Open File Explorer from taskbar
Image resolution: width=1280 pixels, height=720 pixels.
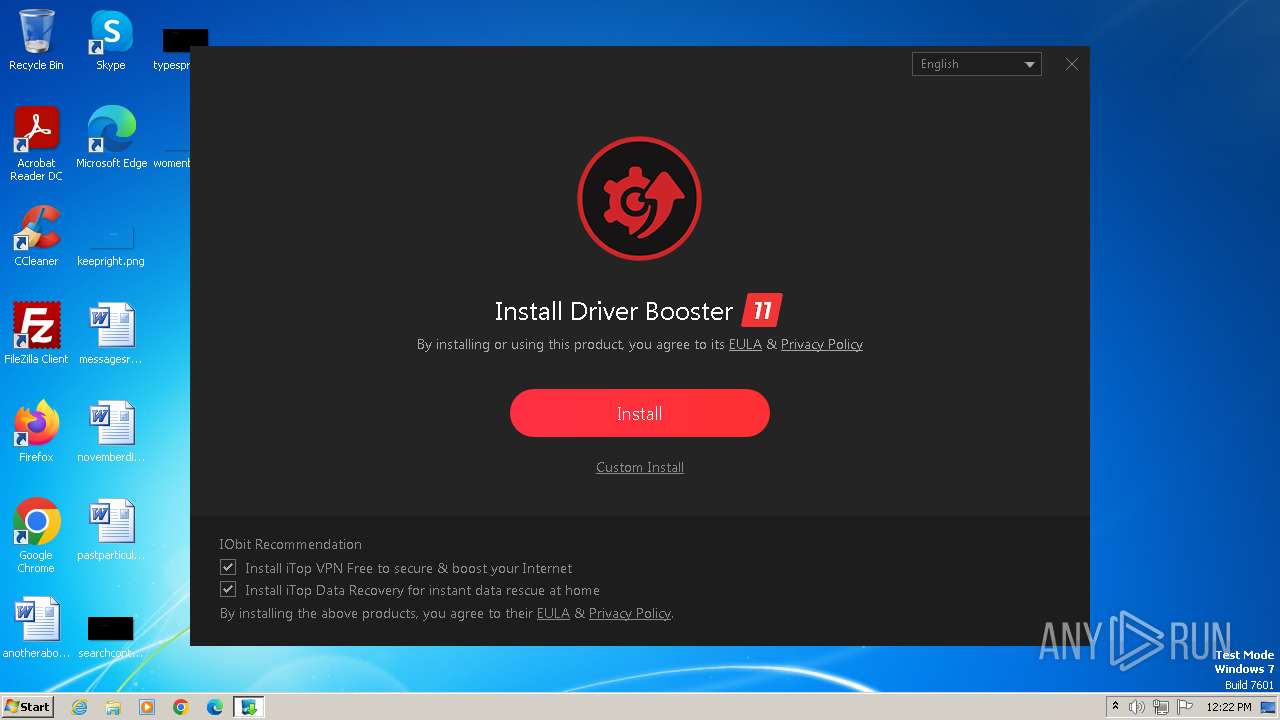(x=113, y=707)
